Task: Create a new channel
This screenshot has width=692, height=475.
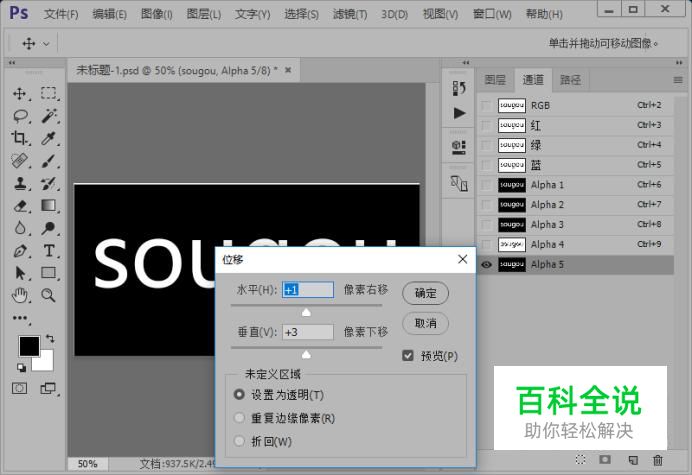Action: pyautogui.click(x=633, y=460)
